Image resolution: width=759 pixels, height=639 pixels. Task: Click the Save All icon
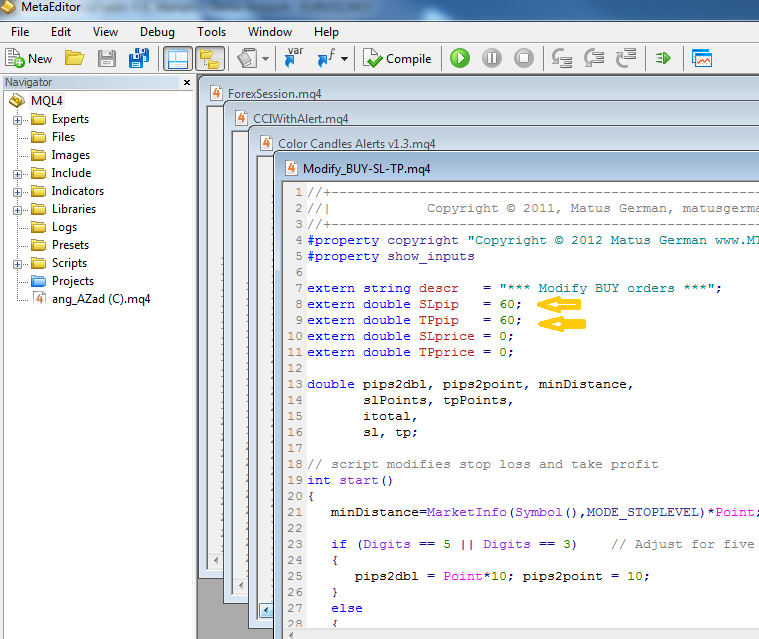pyautogui.click(x=139, y=59)
